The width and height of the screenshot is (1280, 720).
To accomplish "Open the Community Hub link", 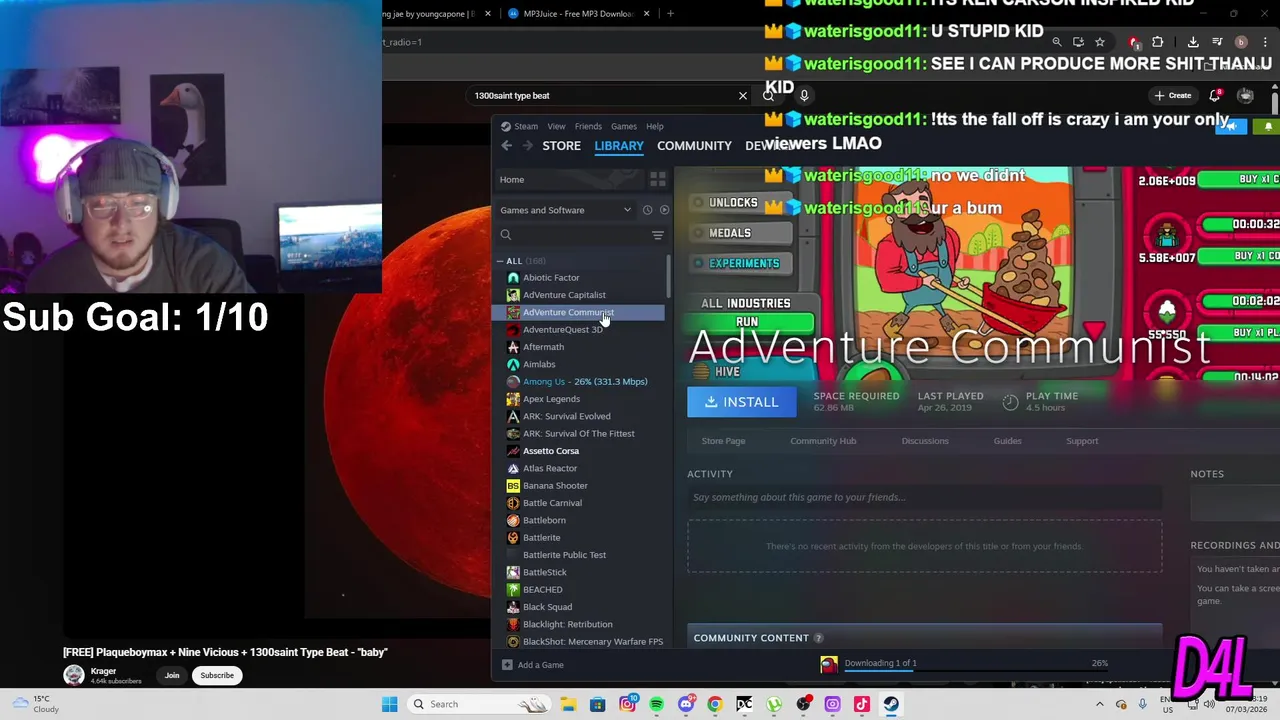I will tap(823, 441).
